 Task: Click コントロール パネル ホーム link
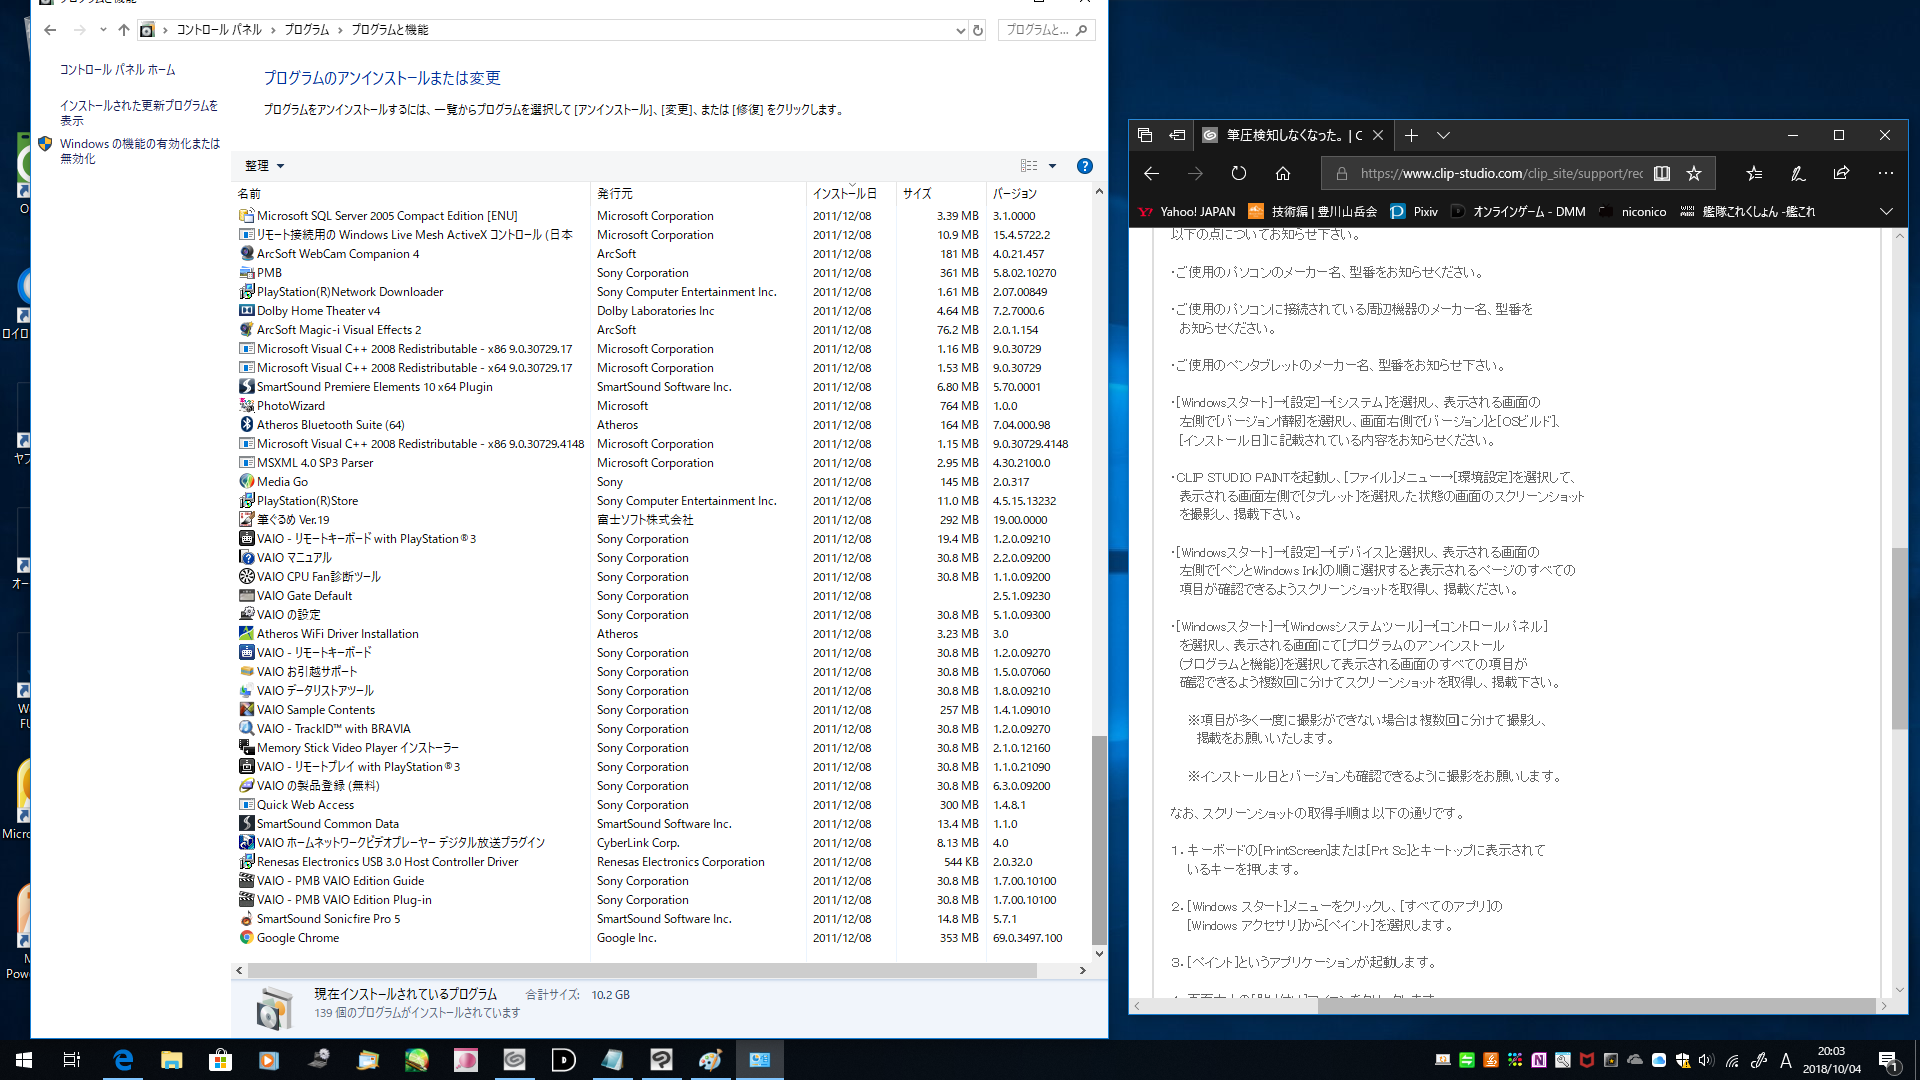click(x=117, y=70)
